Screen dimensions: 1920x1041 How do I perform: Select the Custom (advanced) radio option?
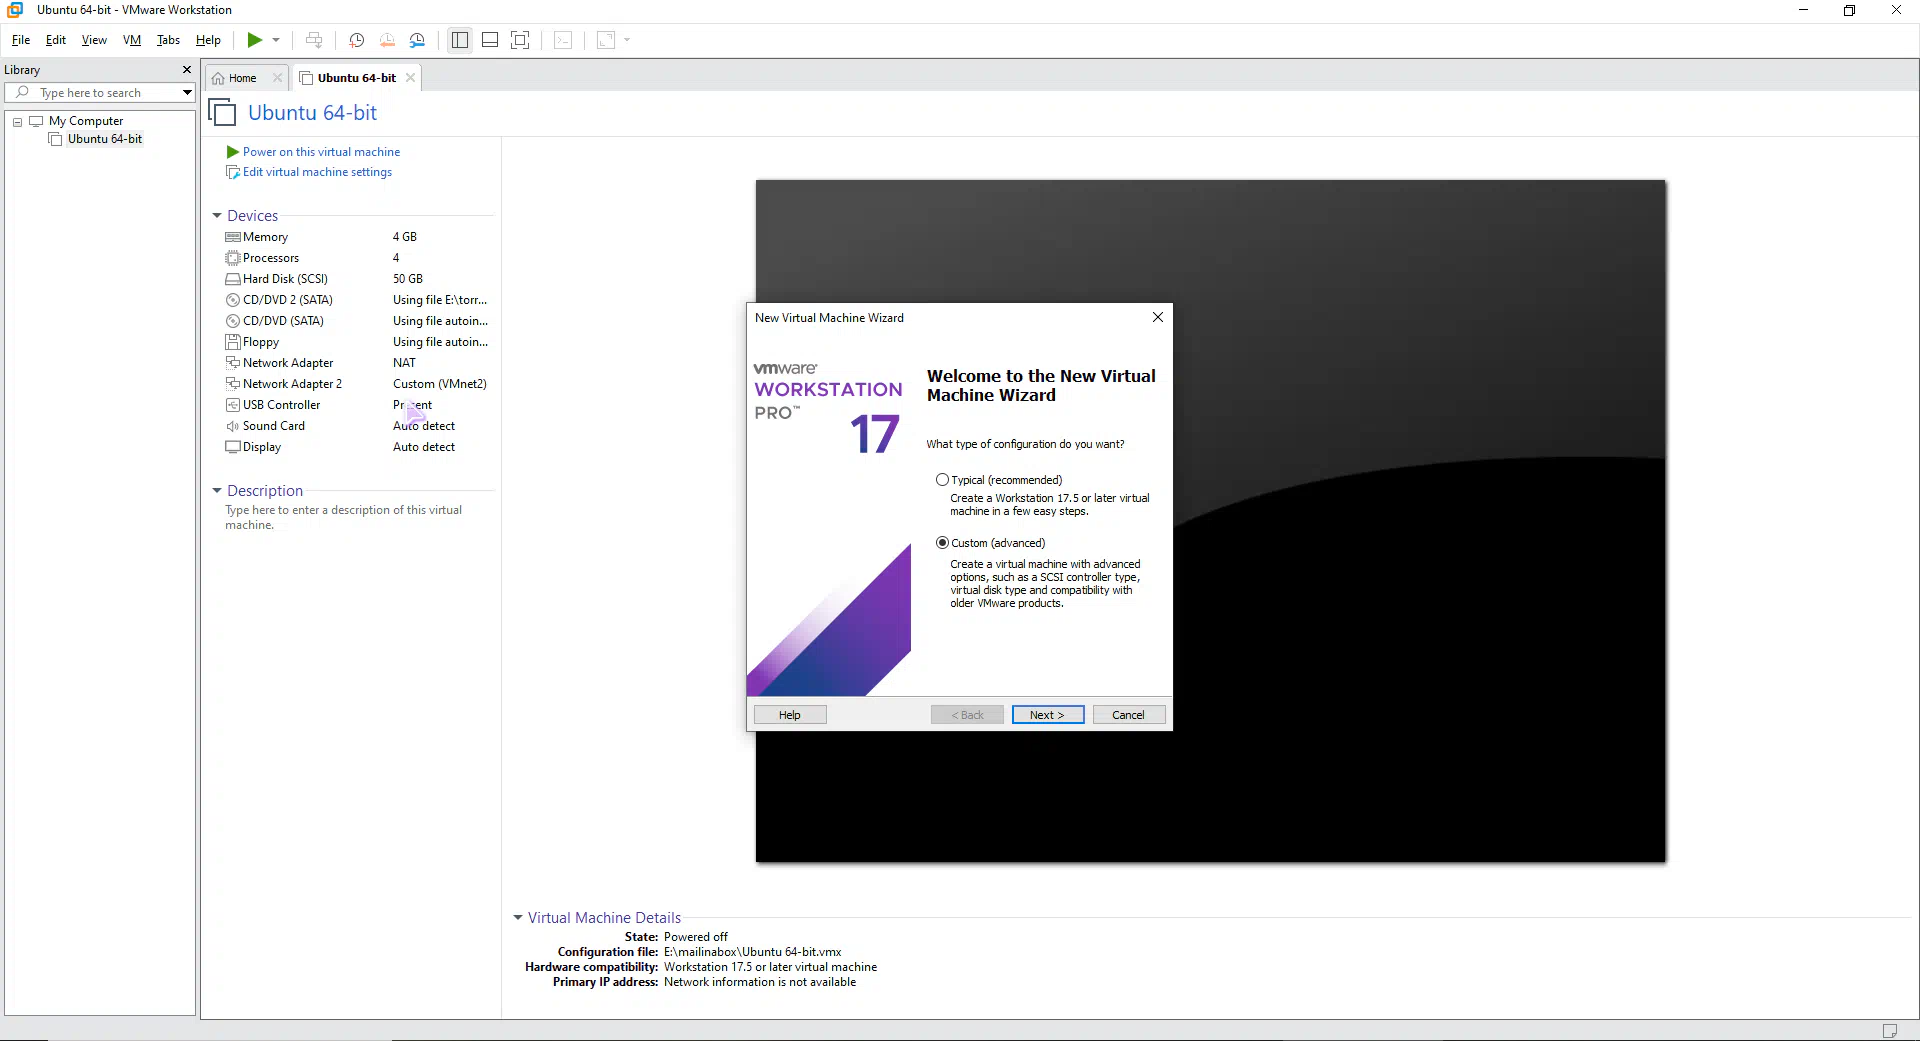(x=942, y=543)
